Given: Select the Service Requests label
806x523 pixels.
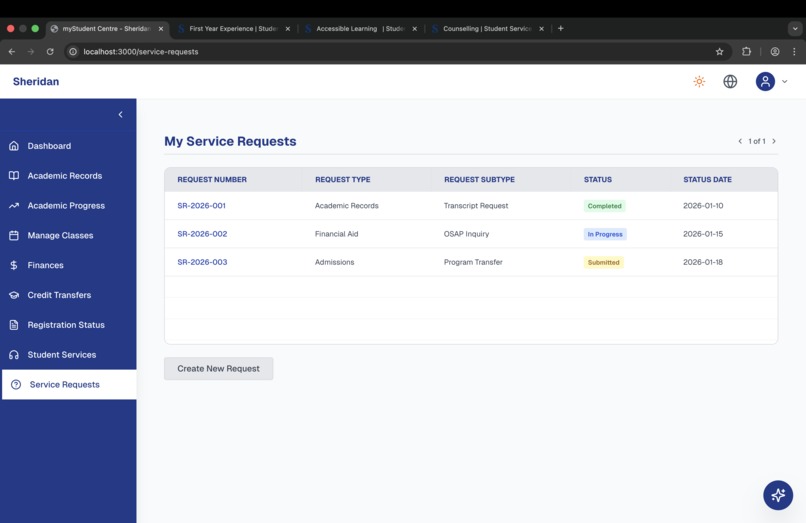Looking at the screenshot, I should [64, 385].
